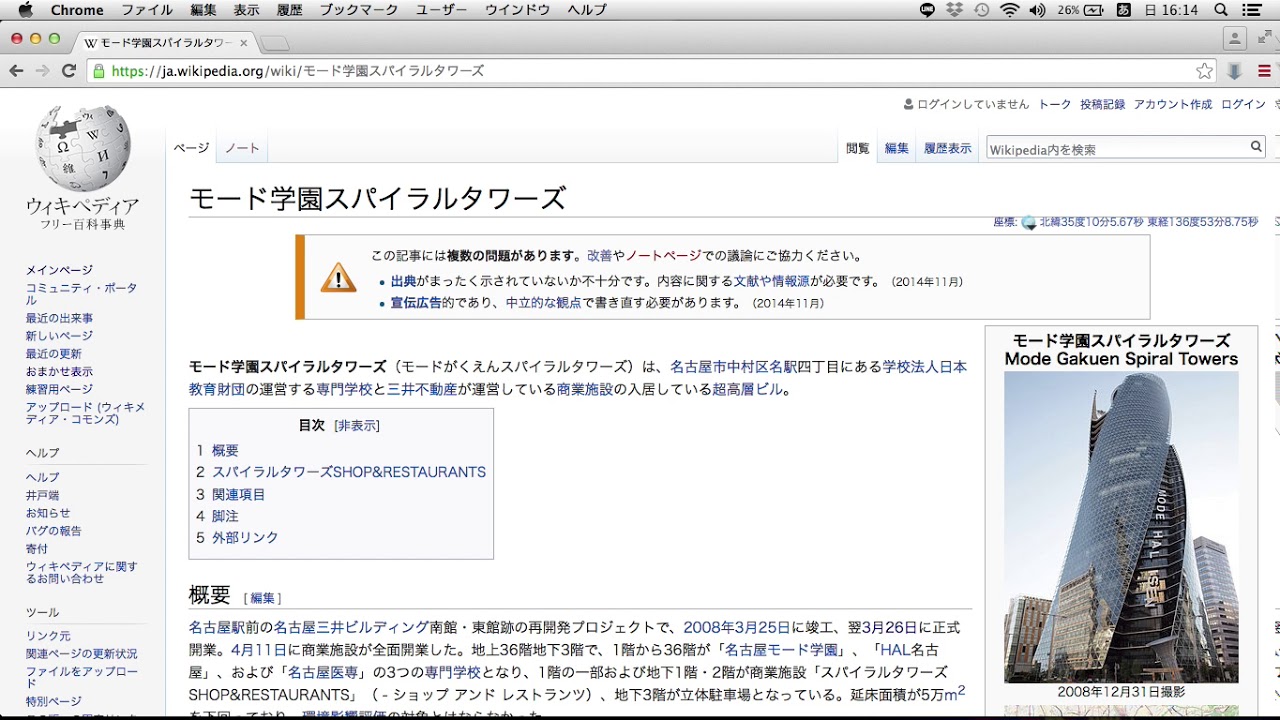Open the ウインドウ menu

(517, 10)
